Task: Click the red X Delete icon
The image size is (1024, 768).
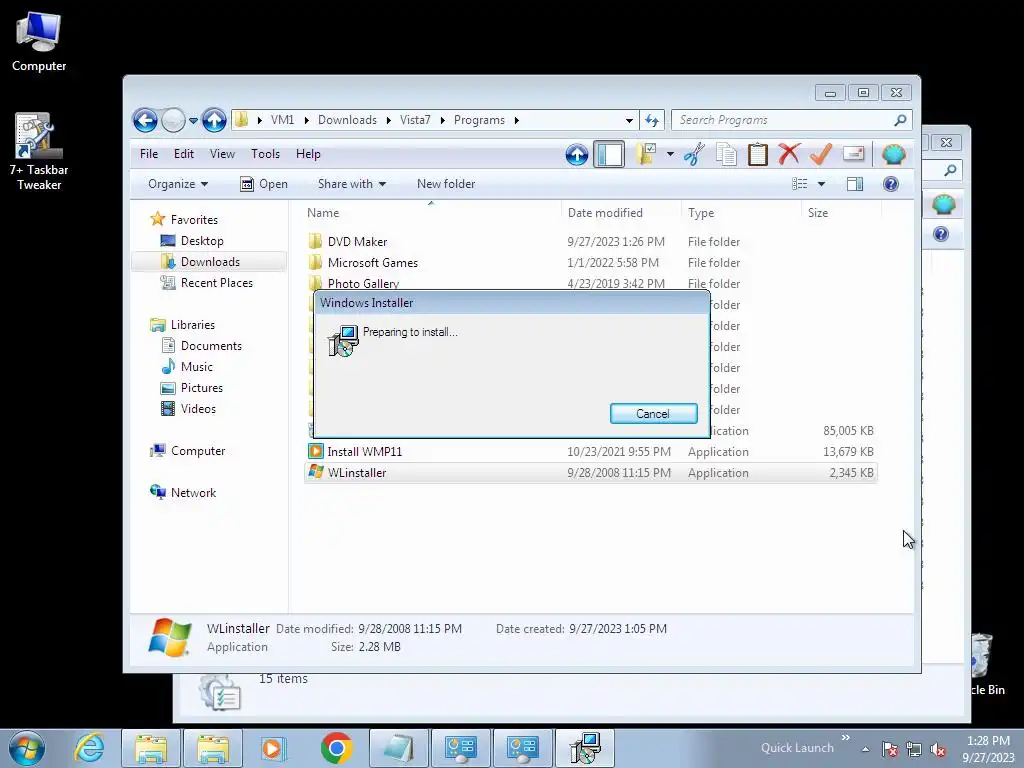Action: tap(789, 155)
